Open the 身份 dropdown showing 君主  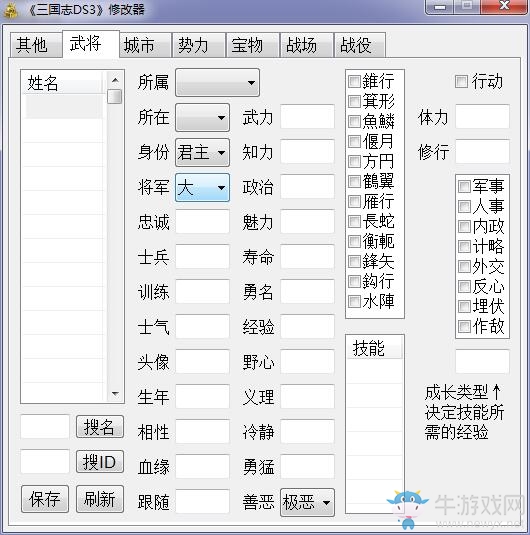point(202,153)
